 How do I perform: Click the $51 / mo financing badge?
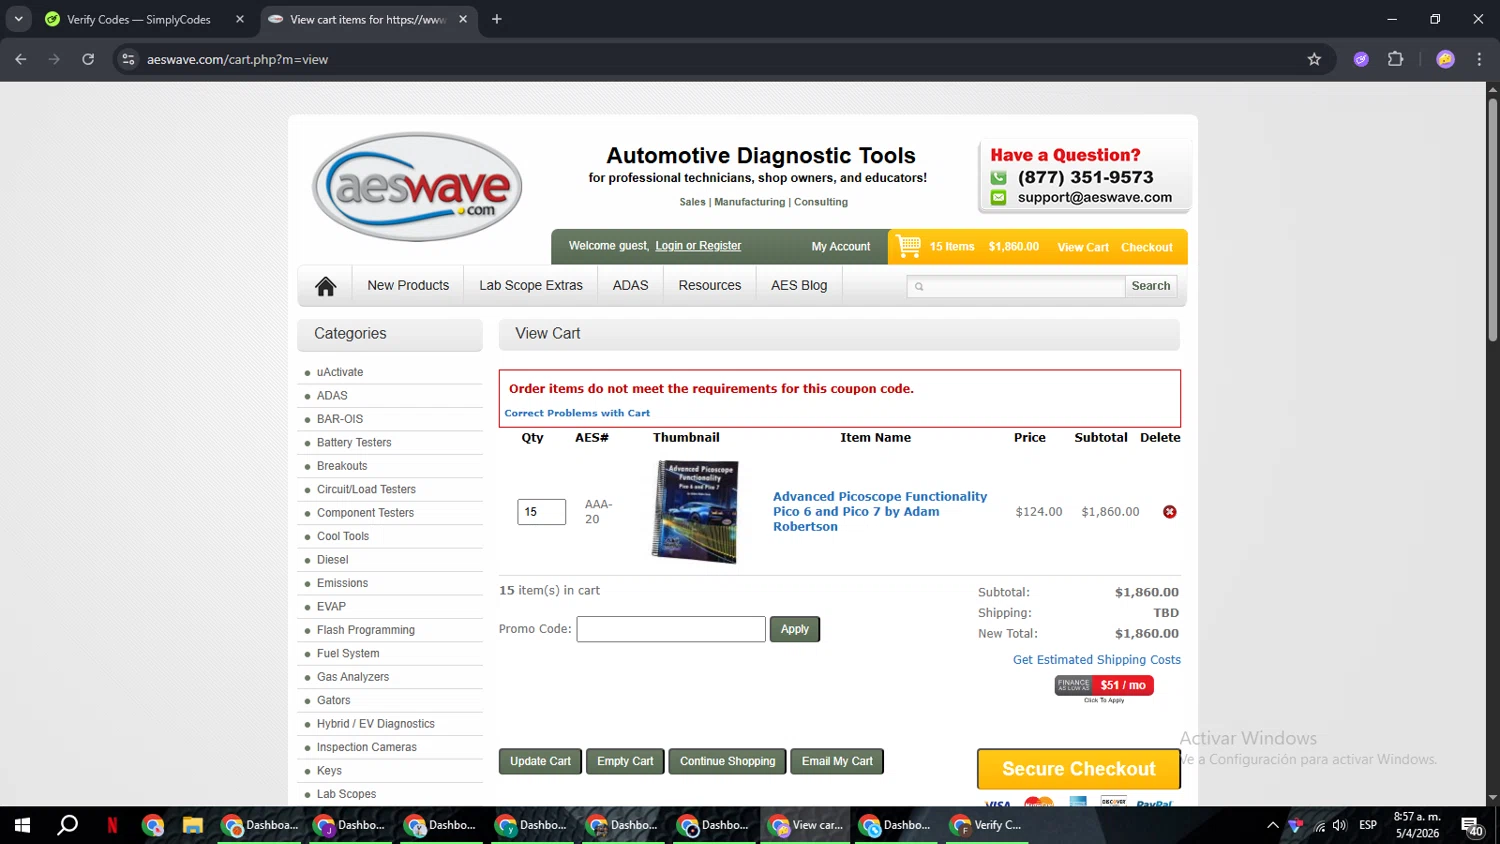tap(1104, 685)
